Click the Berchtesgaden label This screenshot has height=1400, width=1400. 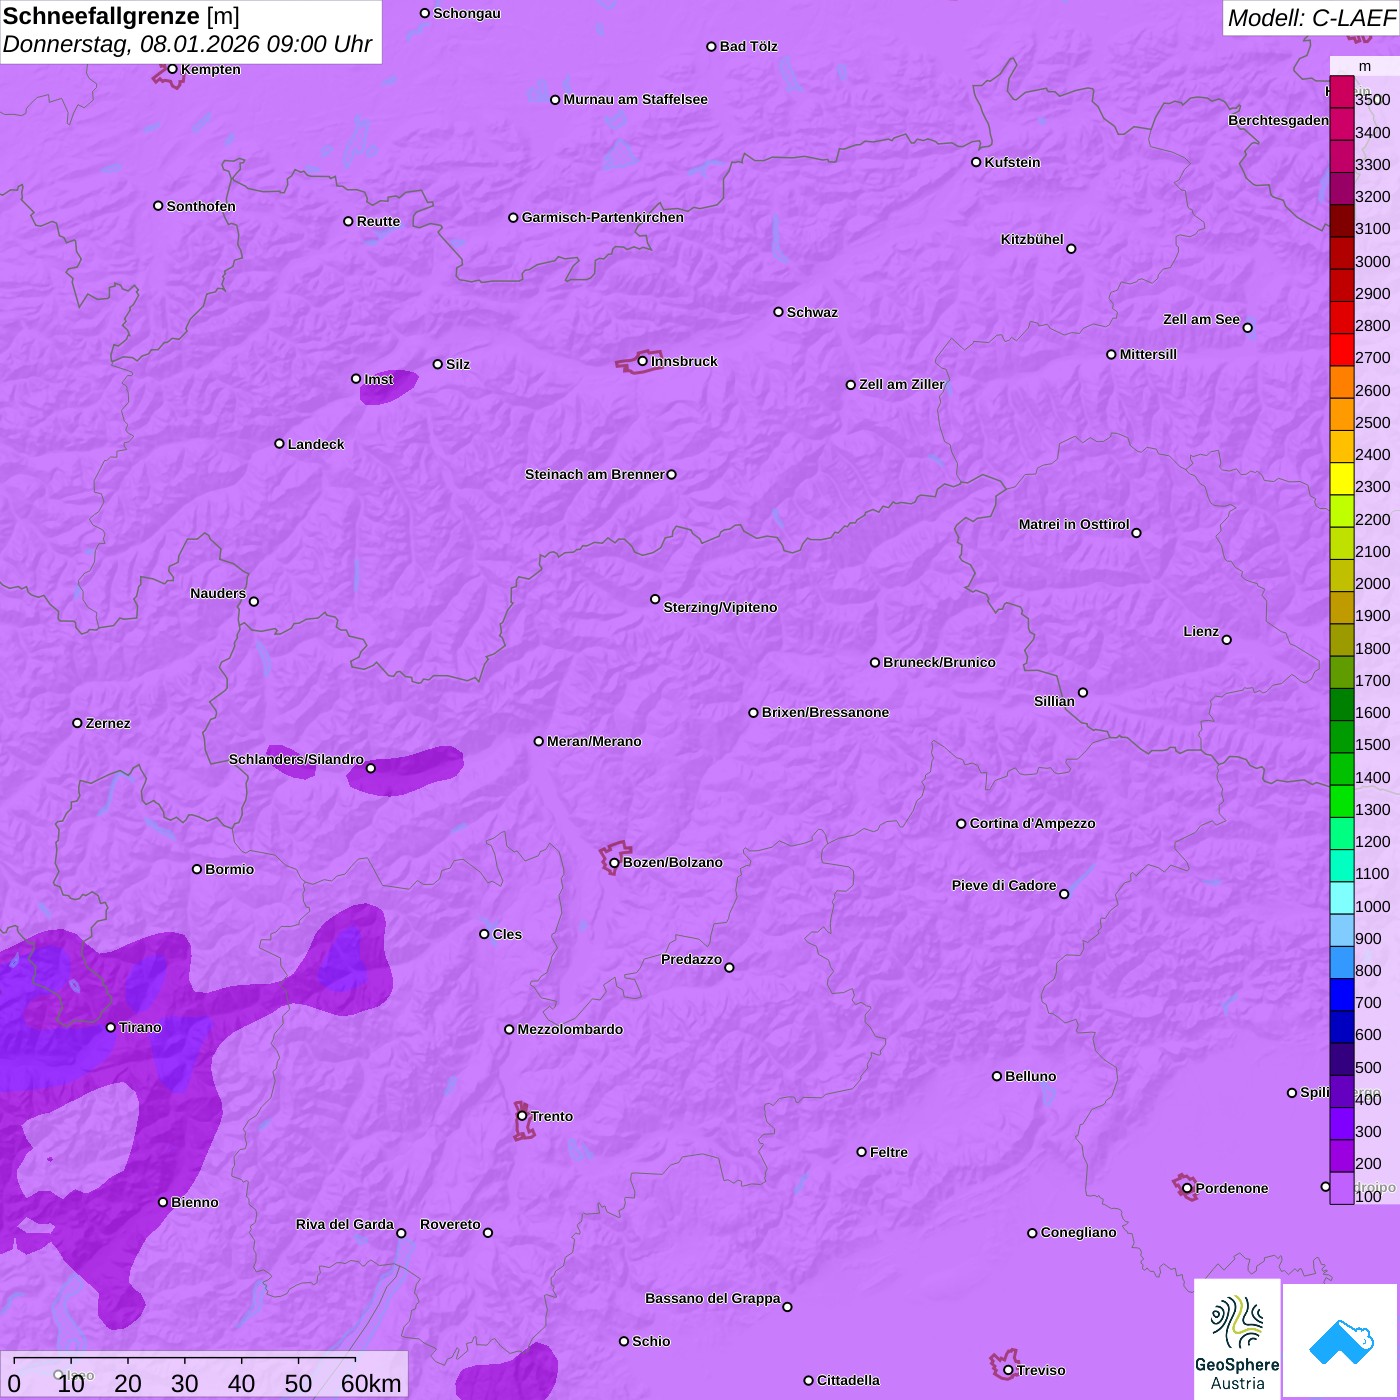1278,120
